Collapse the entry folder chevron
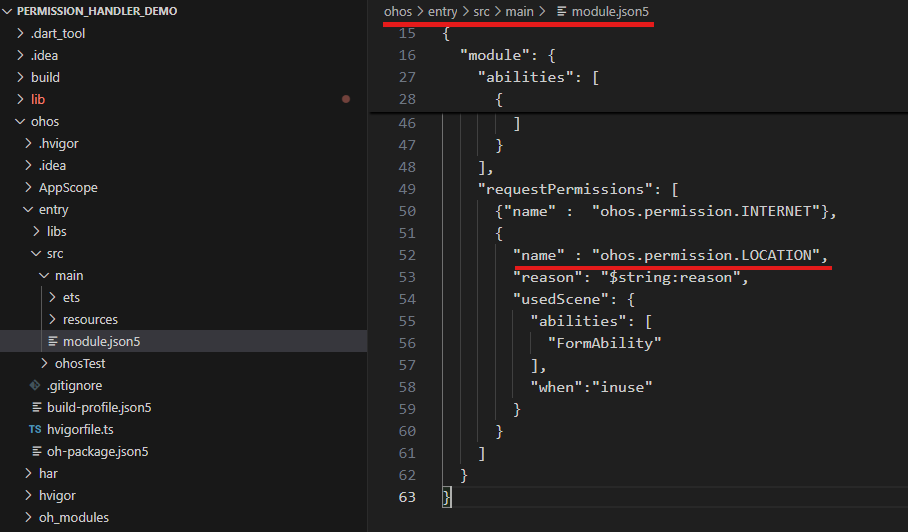 point(28,210)
